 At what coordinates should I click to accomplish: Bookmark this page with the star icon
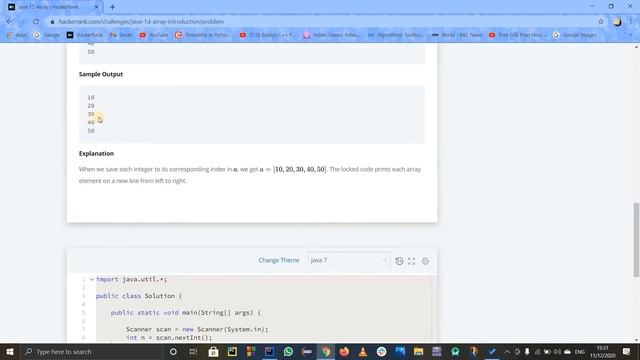pos(601,22)
